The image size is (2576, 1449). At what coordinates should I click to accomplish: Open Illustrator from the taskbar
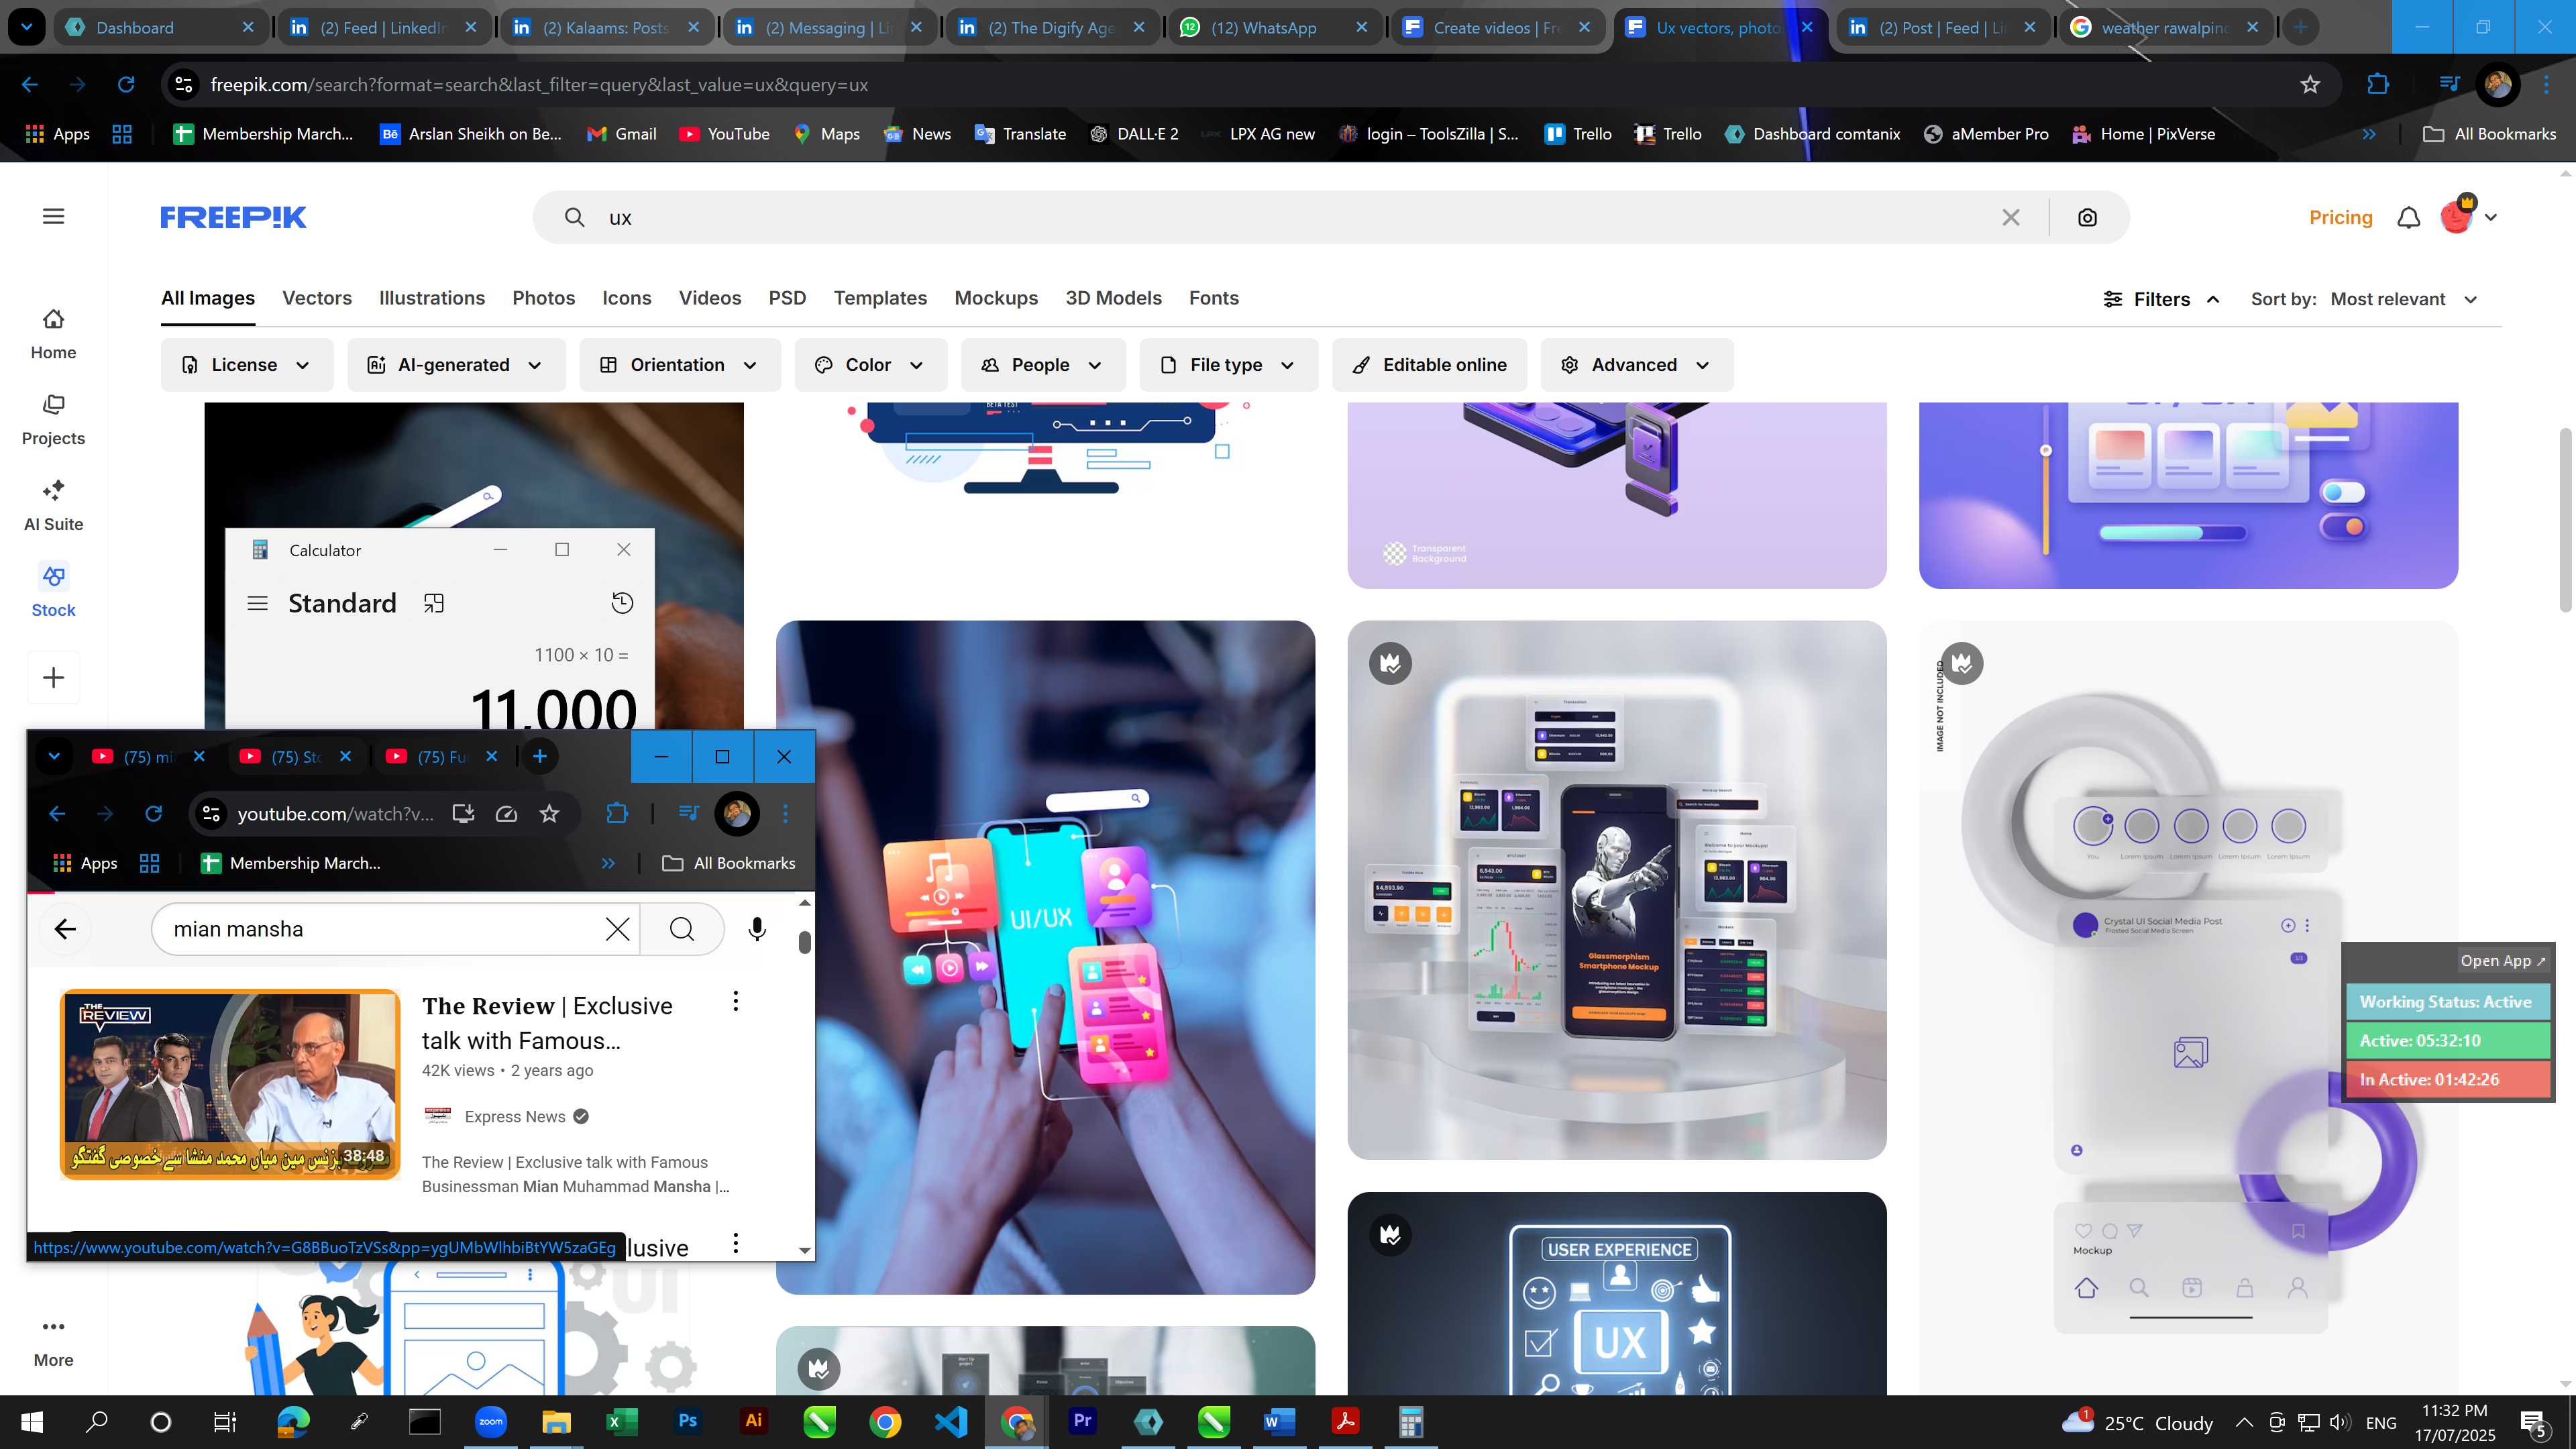point(753,1421)
